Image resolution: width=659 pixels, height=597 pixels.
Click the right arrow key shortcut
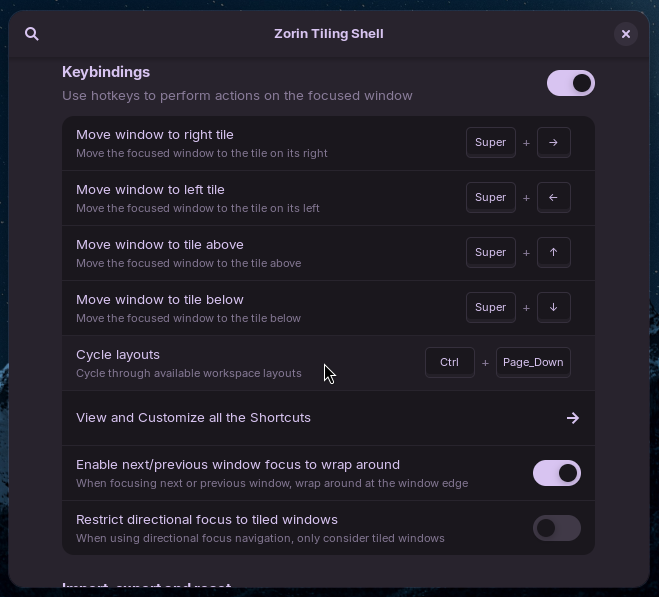point(553,143)
